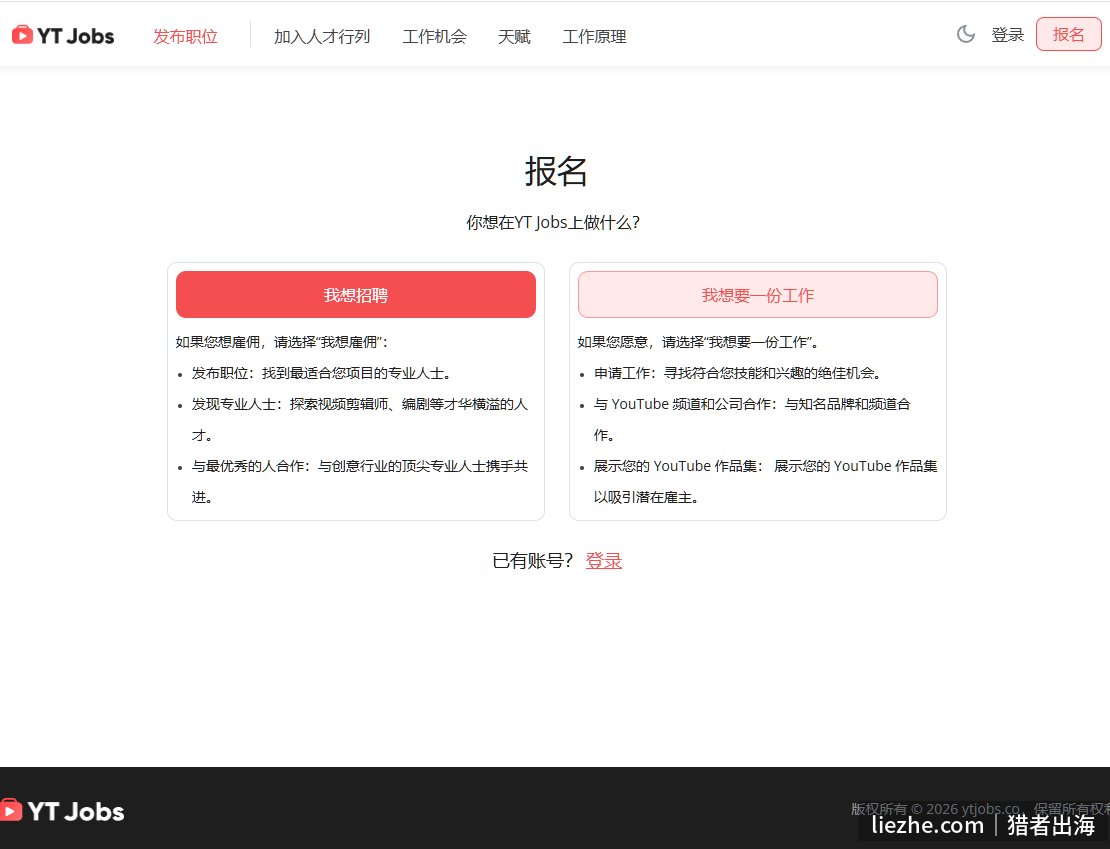Click the bullet starting 申请工作
The height and width of the screenshot is (849, 1110).
pos(737,373)
